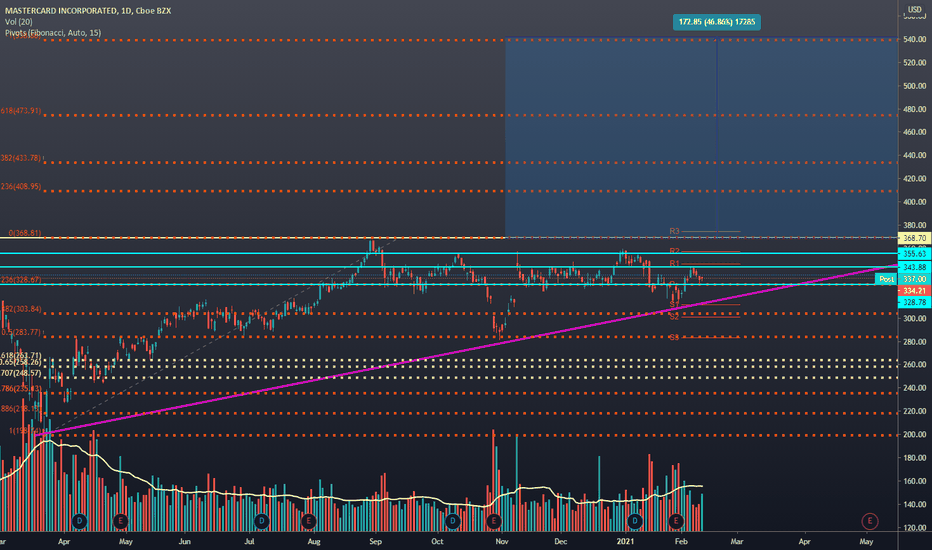Click the 172.85 (46.86%) measurement label
932x550 pixels.
tap(717, 22)
